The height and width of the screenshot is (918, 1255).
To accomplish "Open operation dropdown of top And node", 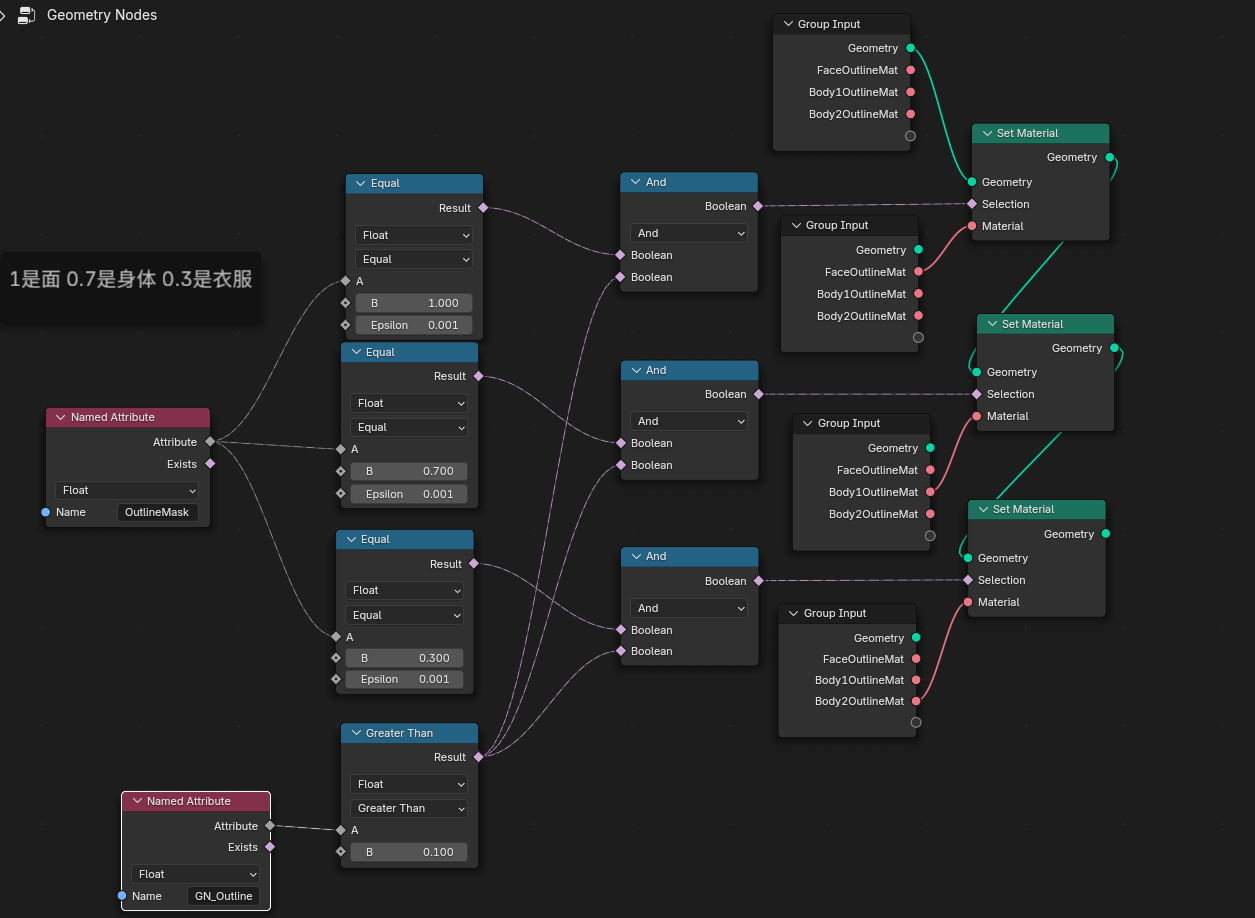I will [689, 233].
